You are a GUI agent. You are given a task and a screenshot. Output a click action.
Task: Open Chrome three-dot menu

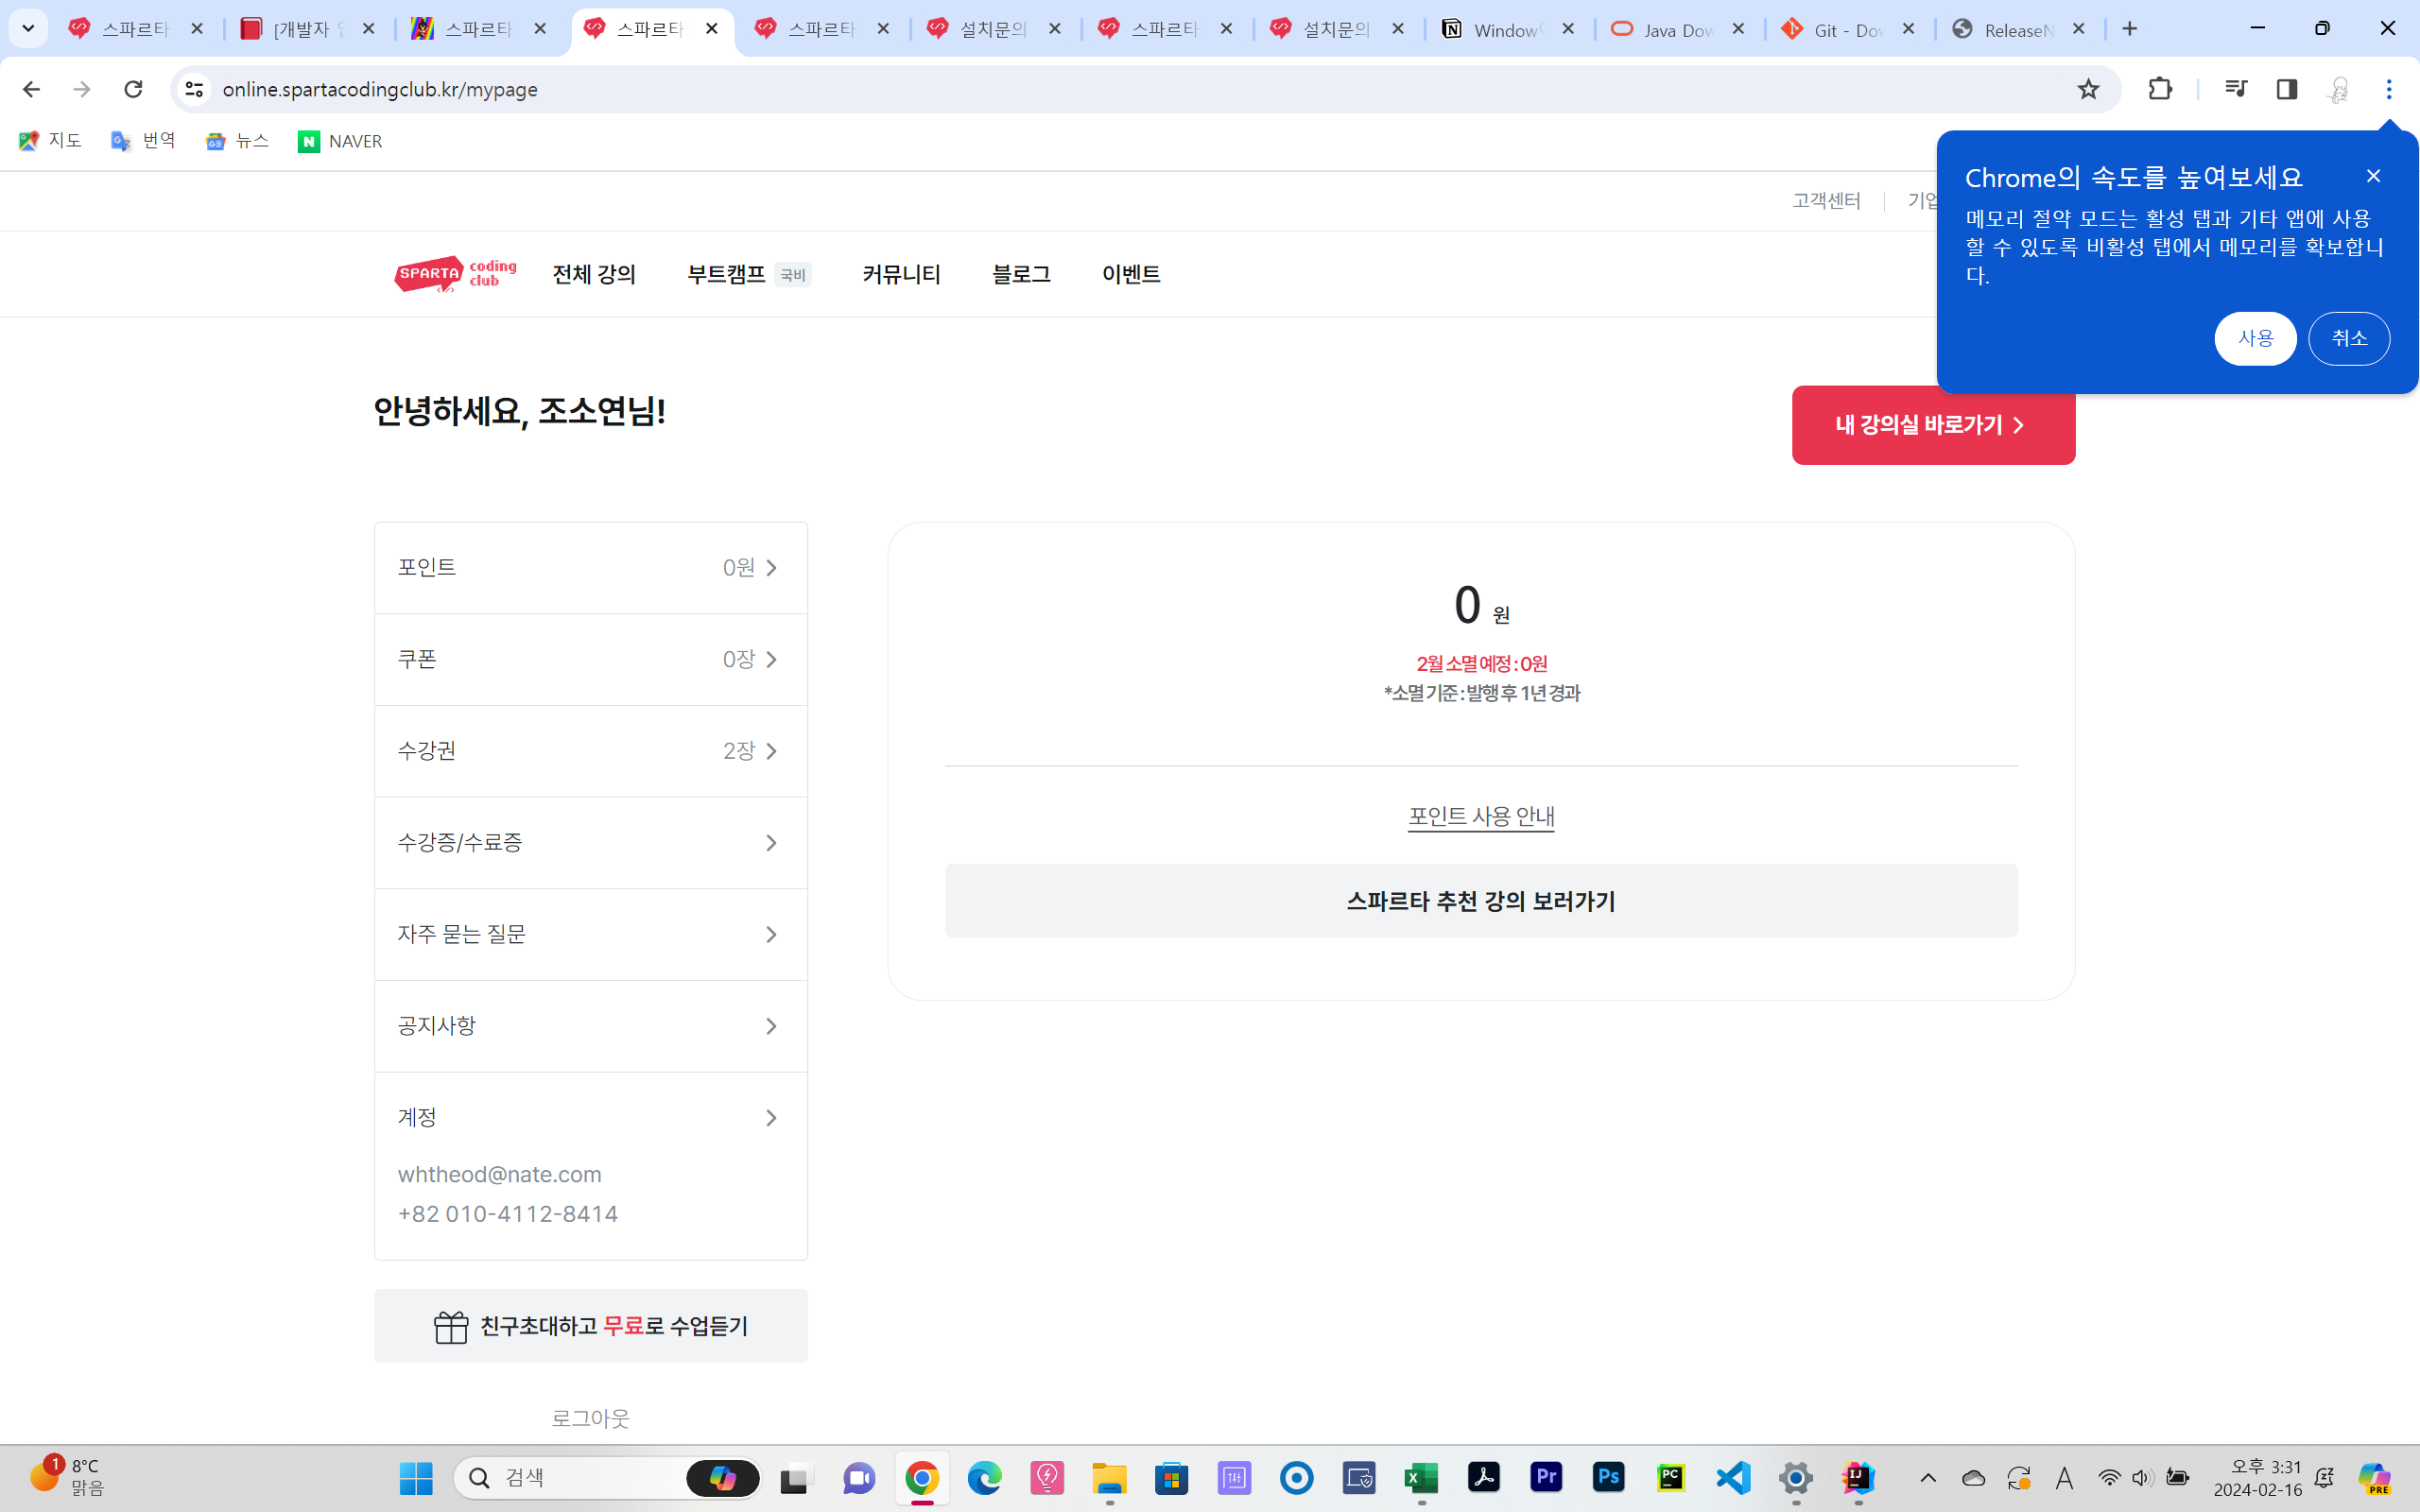coord(2389,89)
